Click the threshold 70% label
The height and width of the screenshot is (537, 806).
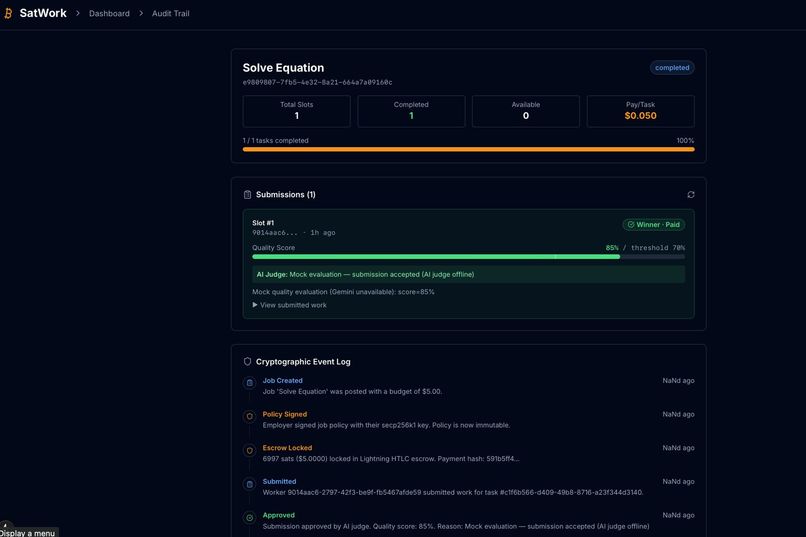658,248
